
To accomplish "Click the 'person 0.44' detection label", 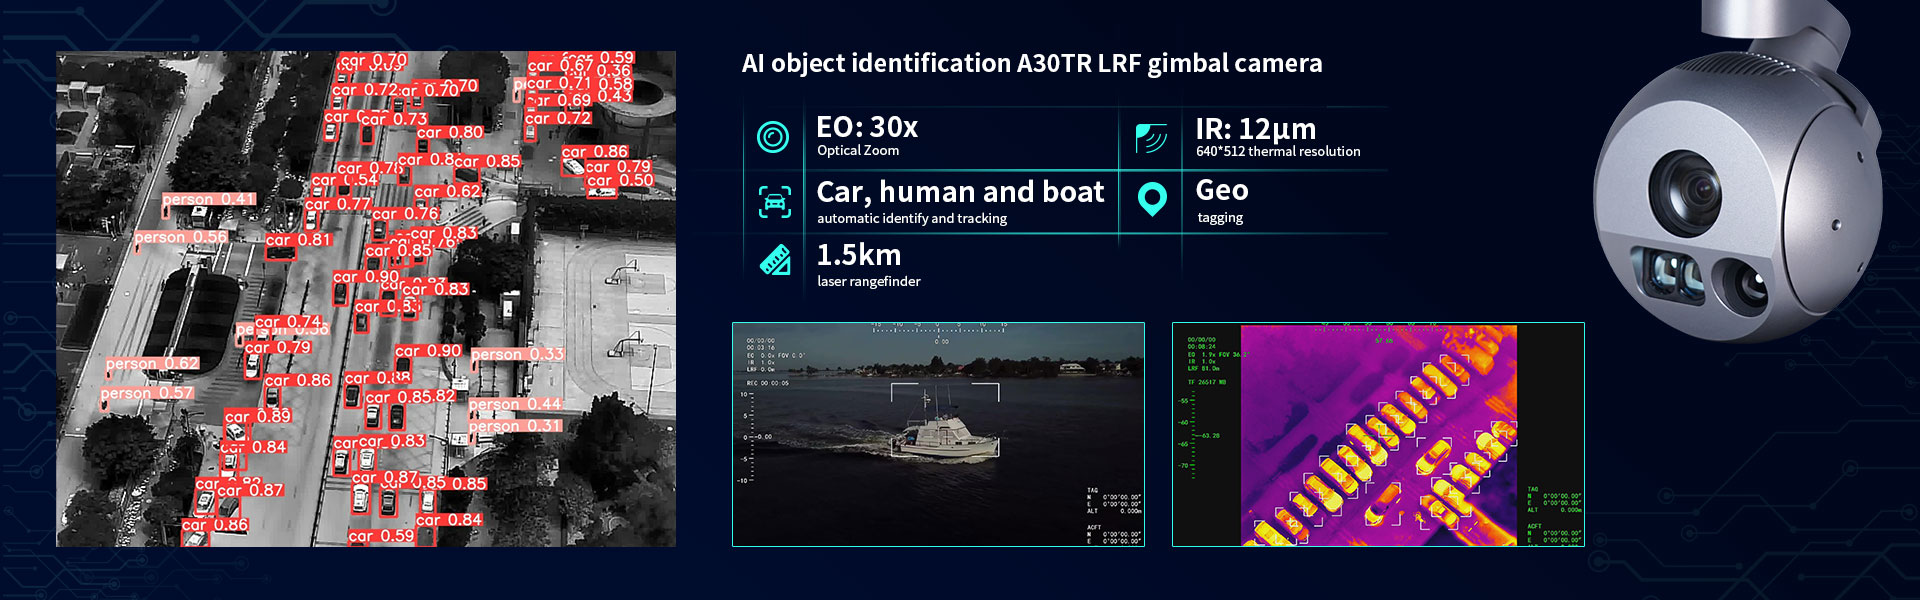I will (515, 405).
